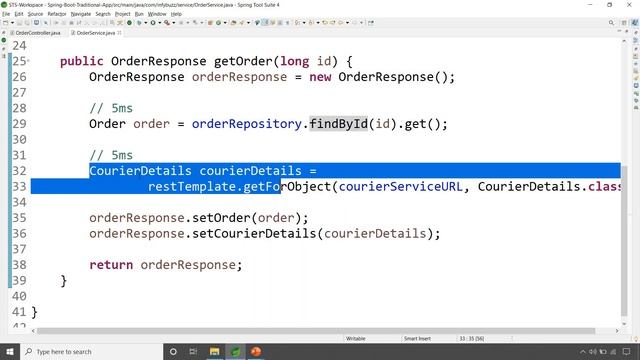Click the setCourierDetails call on line 36

click(254, 233)
